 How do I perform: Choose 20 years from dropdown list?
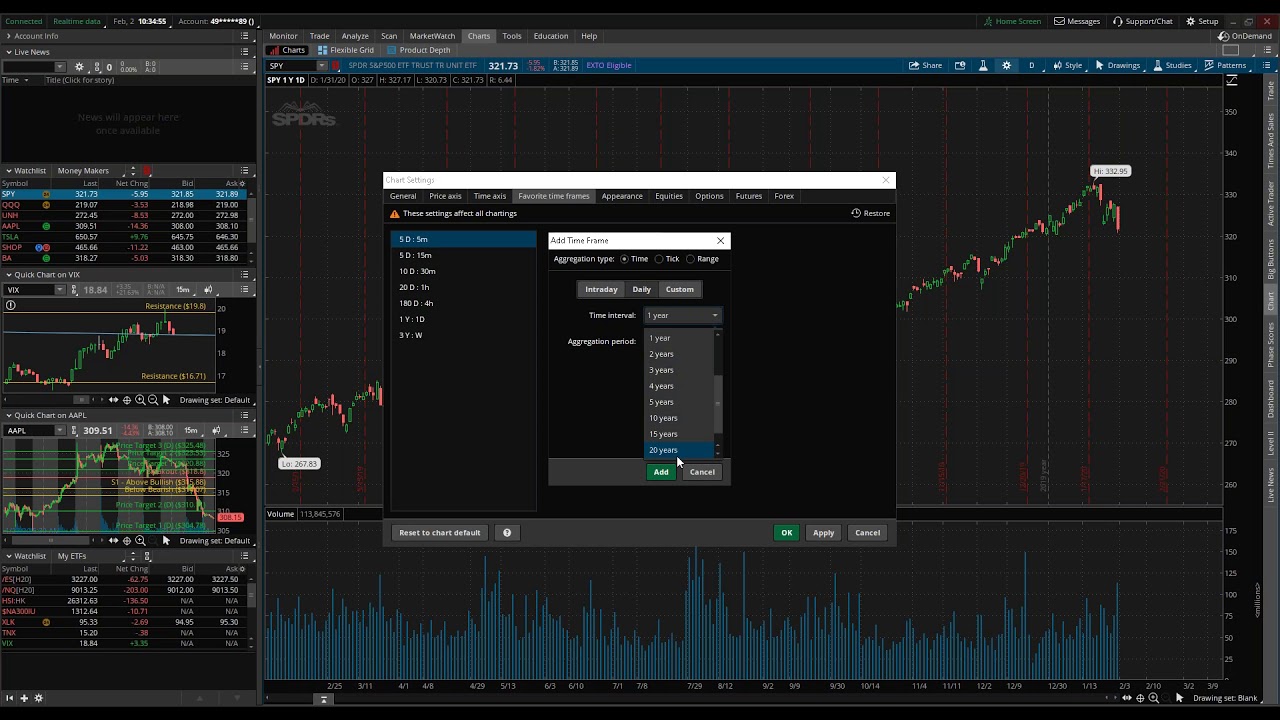click(680, 450)
